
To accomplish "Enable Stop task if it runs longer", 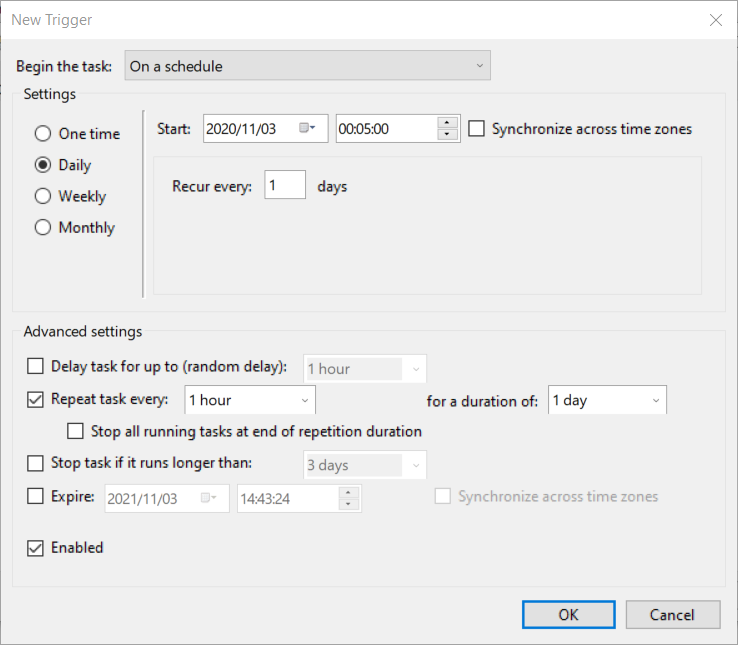I will point(36,464).
